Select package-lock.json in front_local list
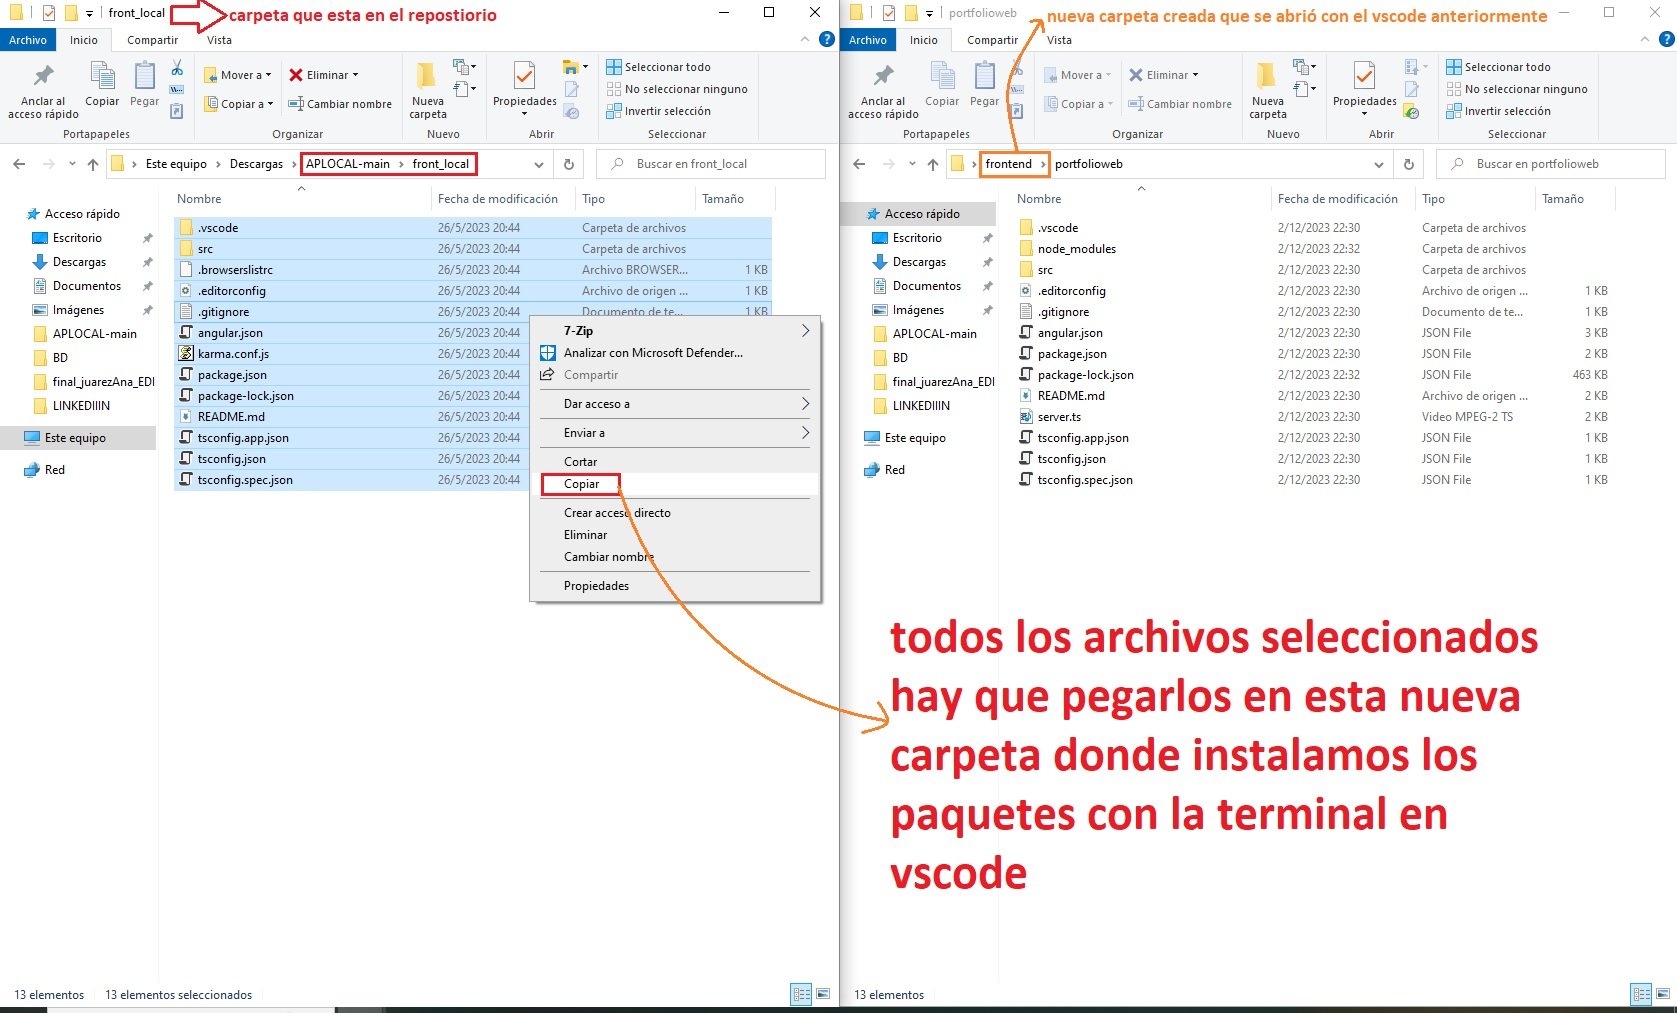This screenshot has height=1013, width=1677. 245,396
